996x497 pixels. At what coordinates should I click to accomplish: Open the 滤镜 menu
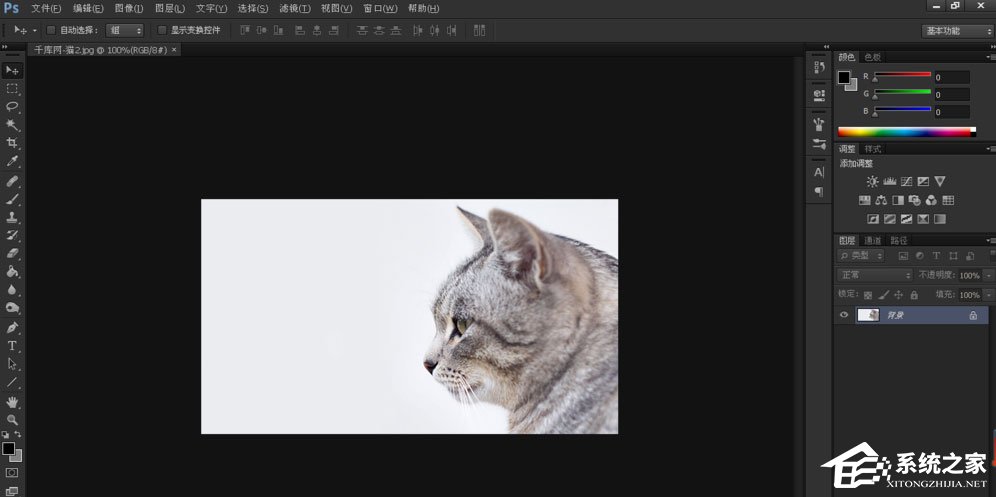(294, 8)
